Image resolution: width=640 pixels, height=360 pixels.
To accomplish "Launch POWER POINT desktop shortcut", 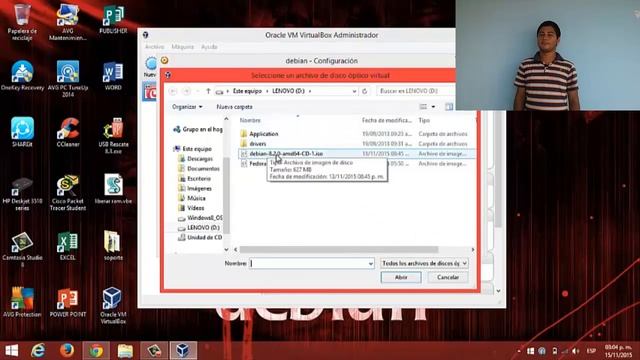I will click(x=68, y=302).
